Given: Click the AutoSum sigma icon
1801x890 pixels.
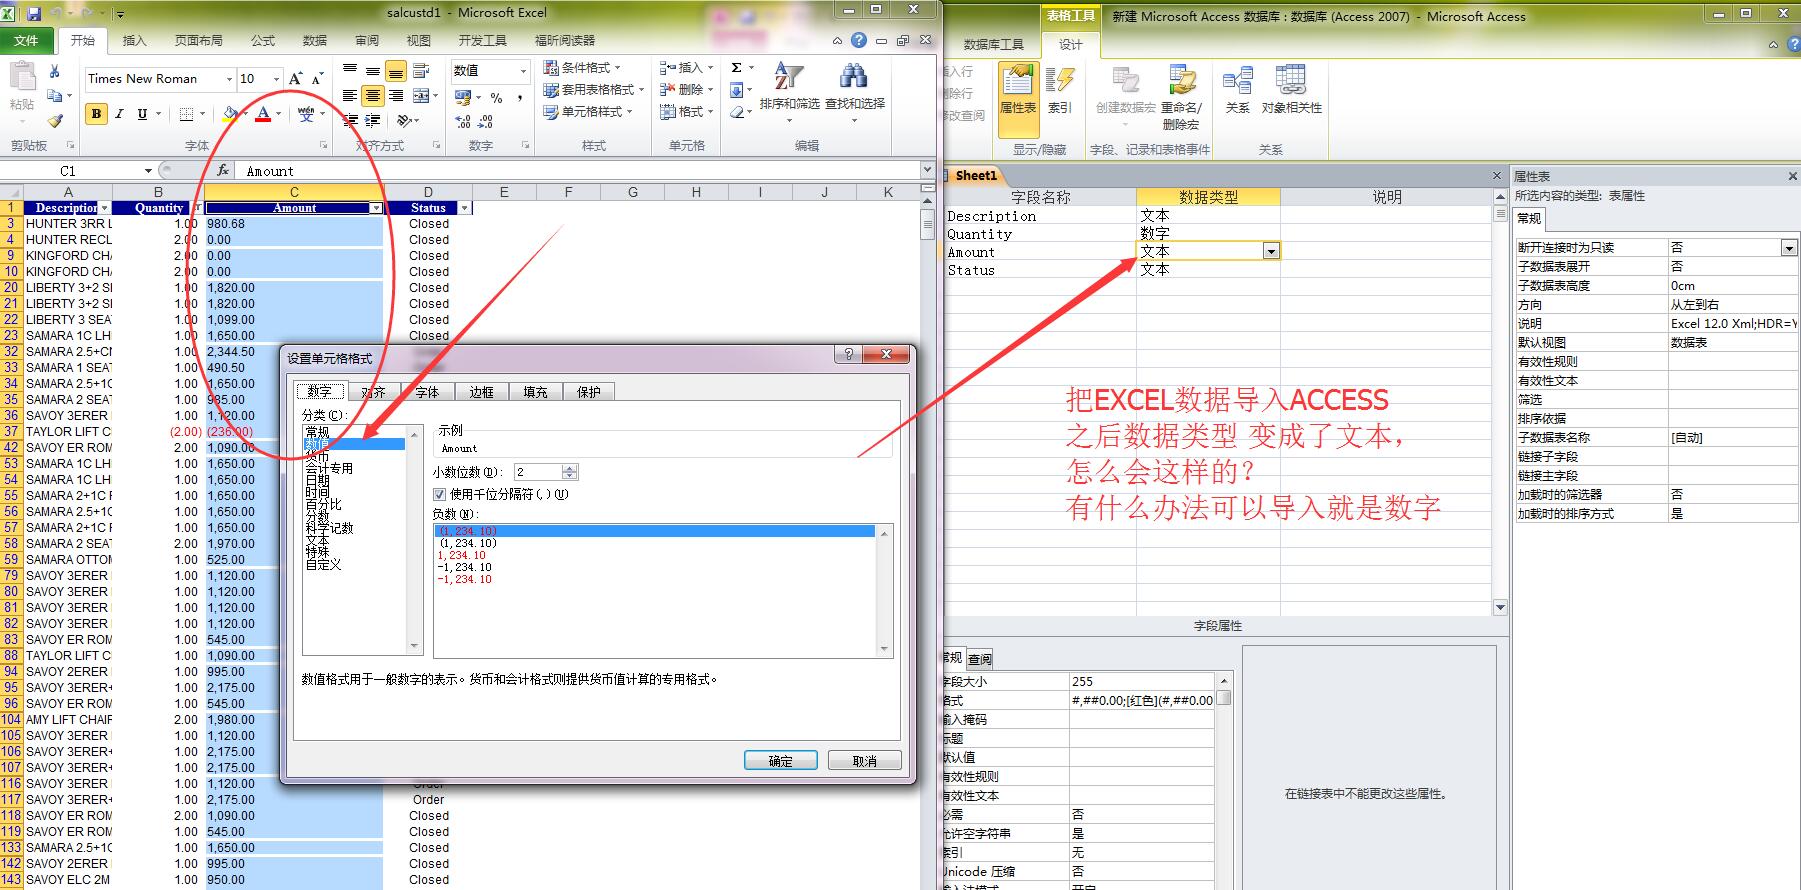Looking at the screenshot, I should click(737, 68).
